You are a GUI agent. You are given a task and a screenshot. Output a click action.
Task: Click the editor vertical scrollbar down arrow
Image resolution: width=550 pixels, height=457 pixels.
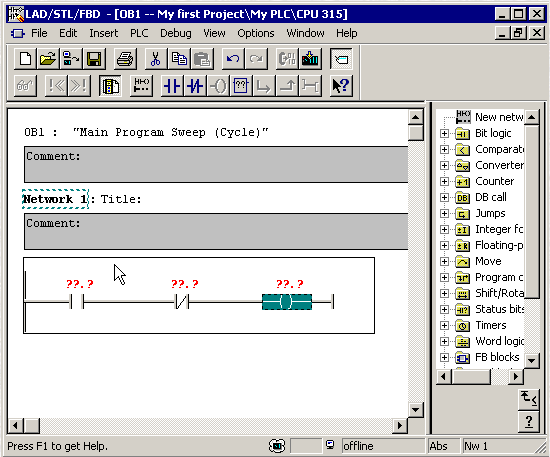pos(416,410)
